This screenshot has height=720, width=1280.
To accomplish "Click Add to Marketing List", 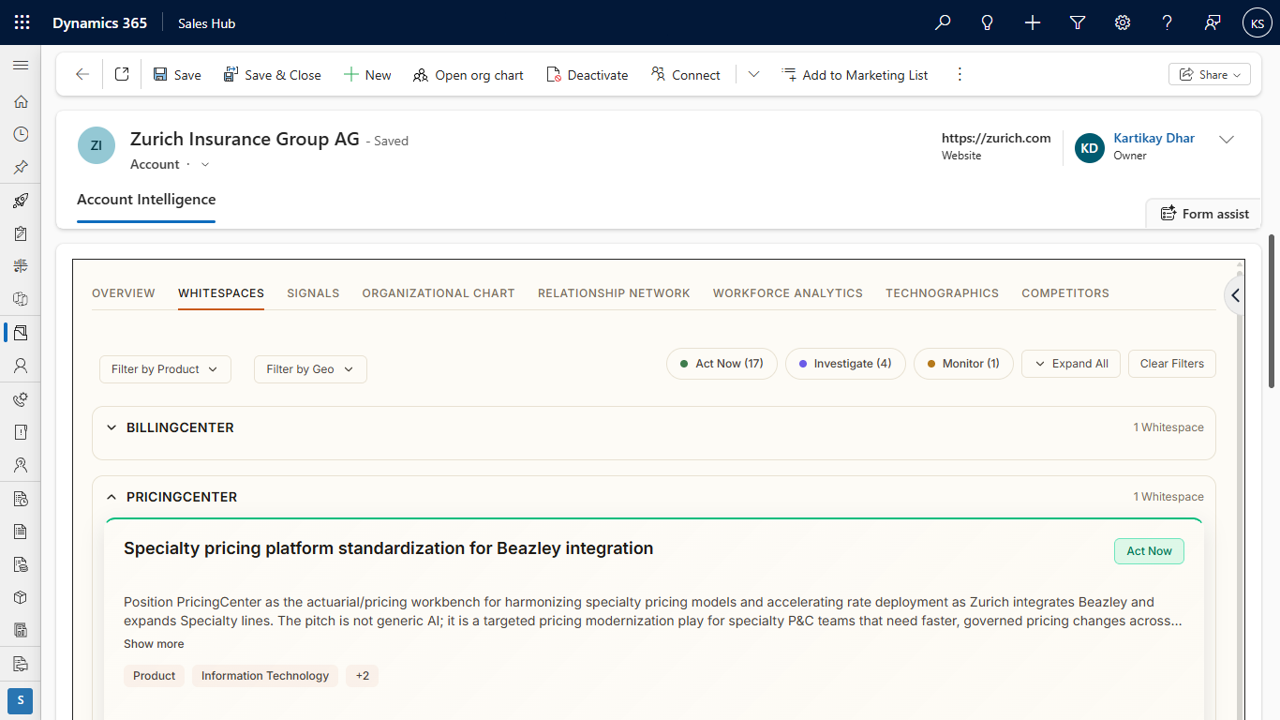I will click(x=855, y=74).
